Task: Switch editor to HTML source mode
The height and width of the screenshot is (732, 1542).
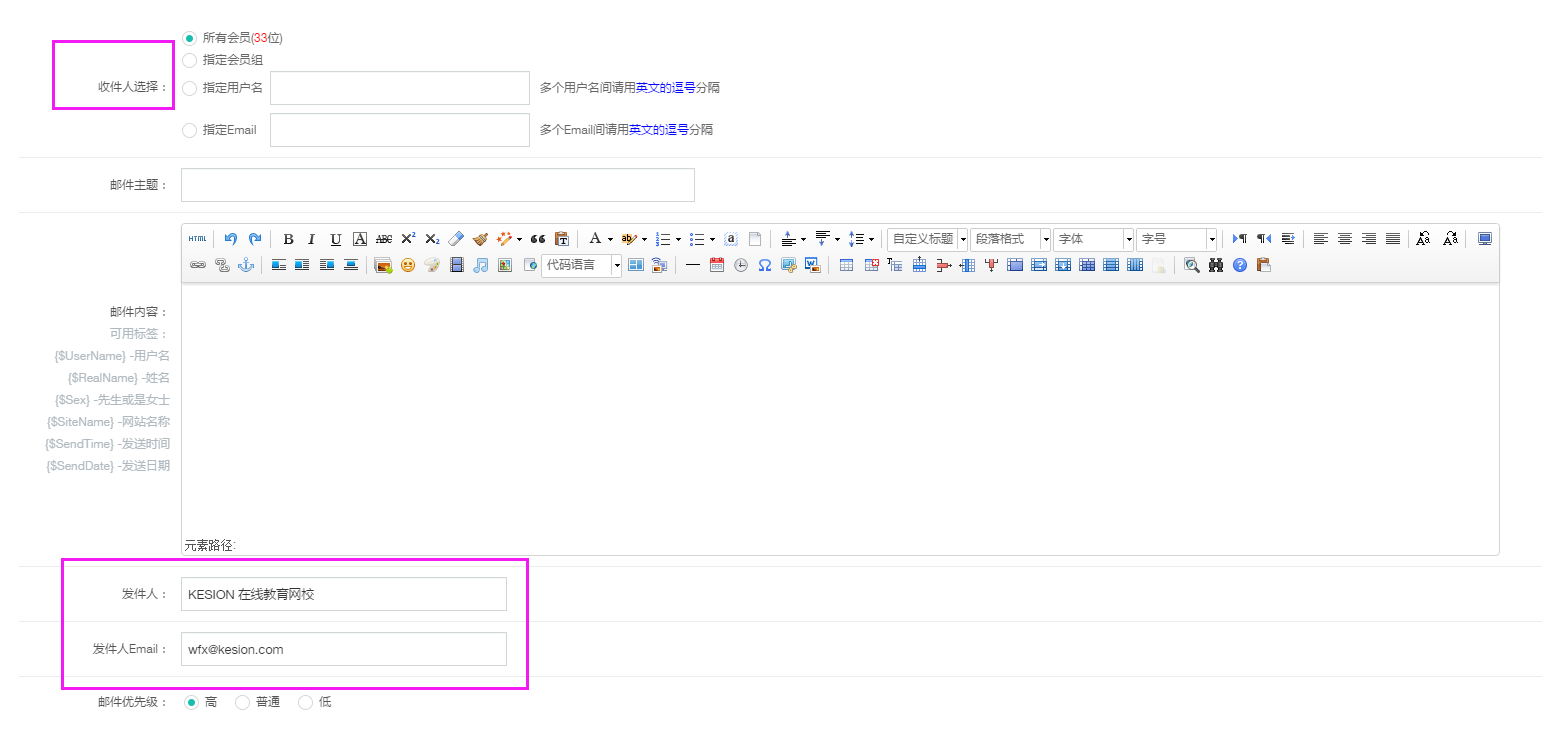Action: pos(197,239)
